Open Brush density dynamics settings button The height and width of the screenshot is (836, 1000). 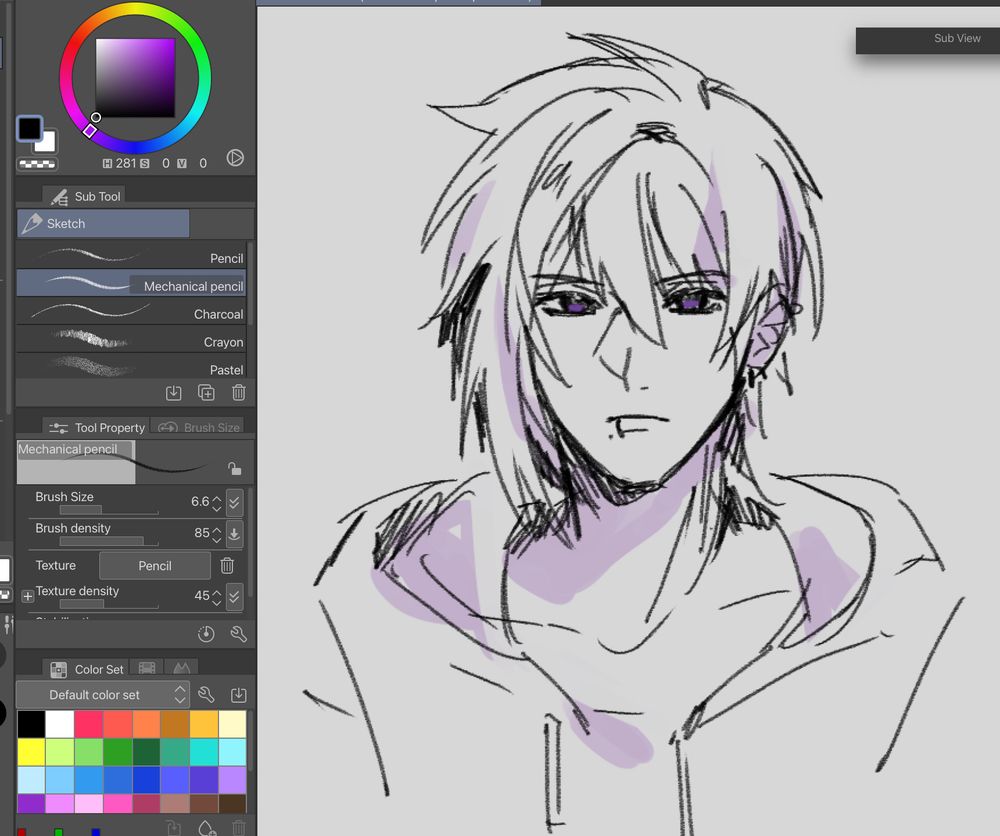tap(234, 534)
